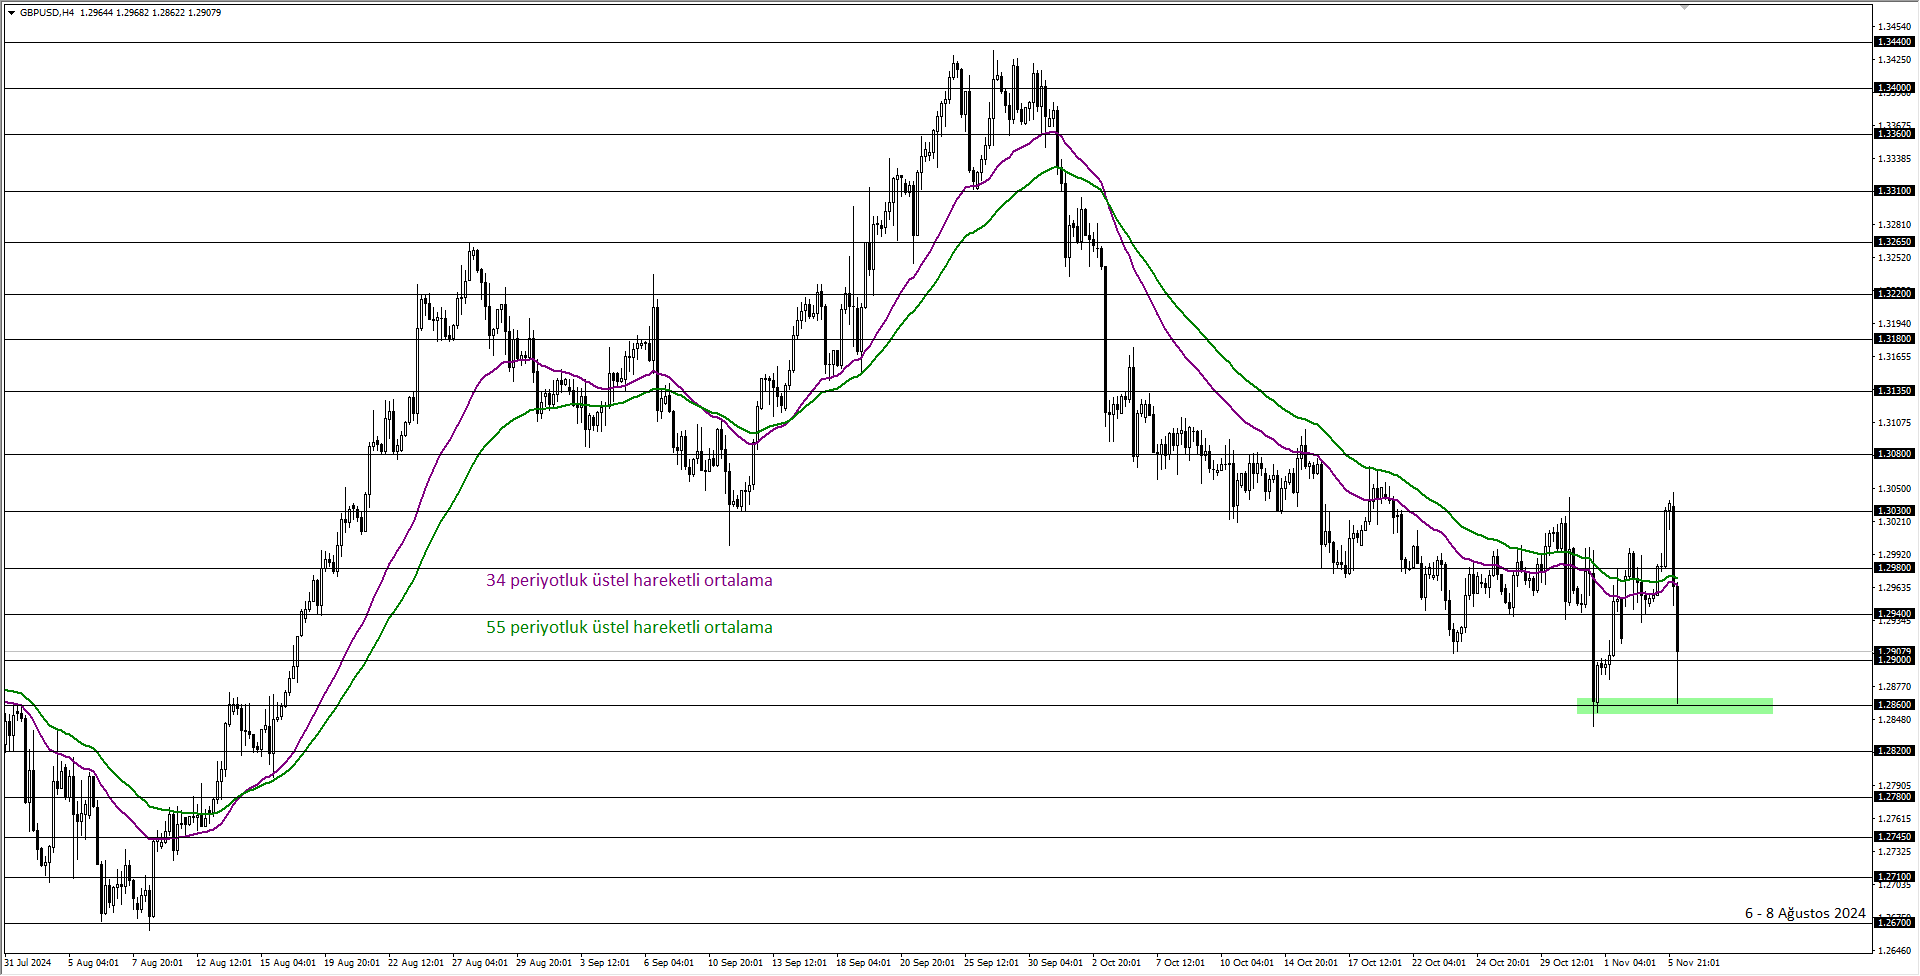Viewport: 1920px width, 976px height.
Task: Click the GBPUSD,H4 symbol title text
Action: [x=47, y=13]
